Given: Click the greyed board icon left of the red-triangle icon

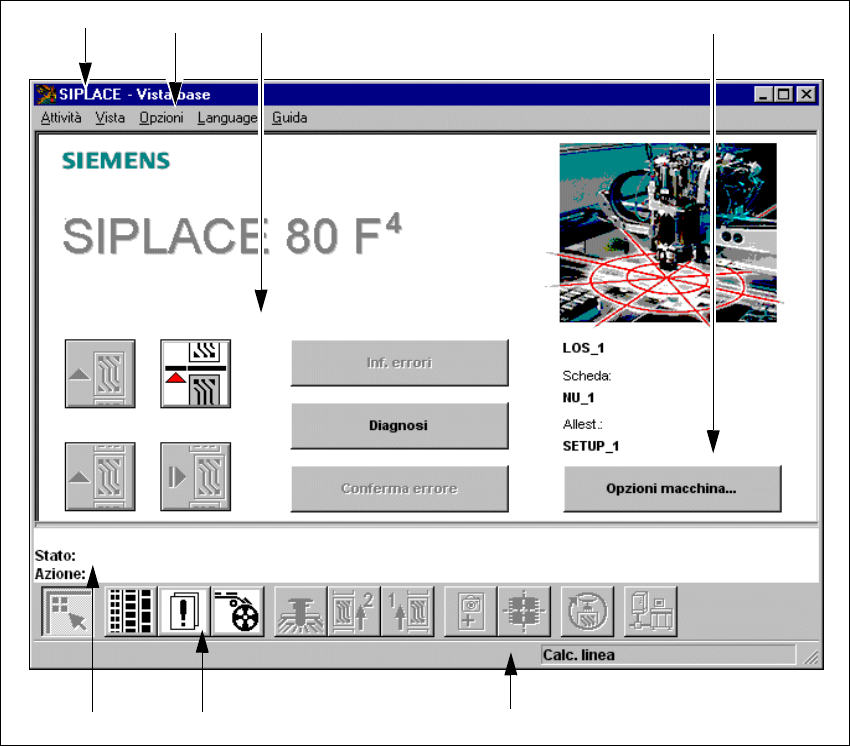Looking at the screenshot, I should point(100,374).
